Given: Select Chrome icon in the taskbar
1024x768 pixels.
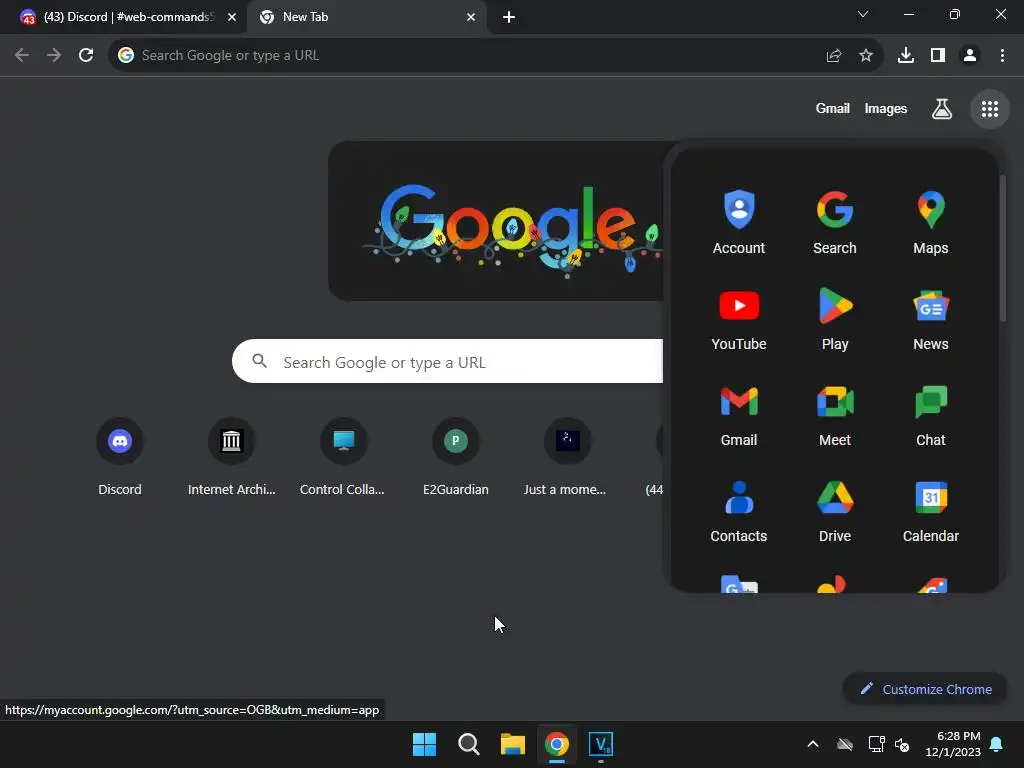Looking at the screenshot, I should (557, 744).
